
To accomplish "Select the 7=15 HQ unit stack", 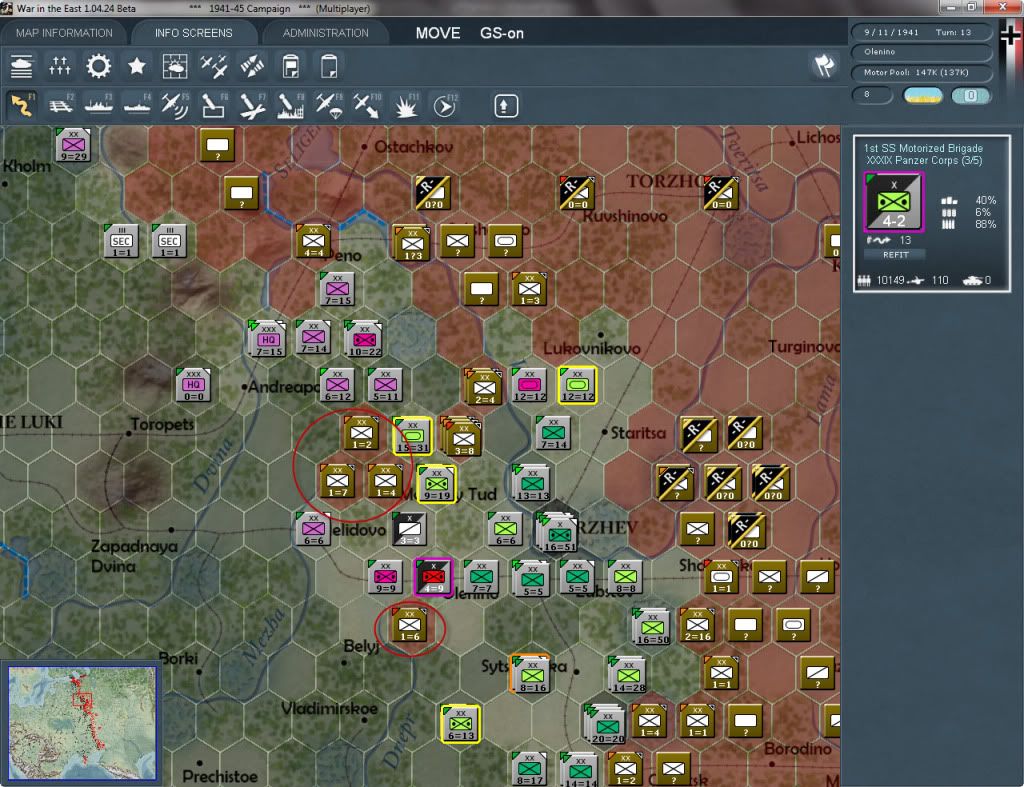I will click(x=268, y=338).
